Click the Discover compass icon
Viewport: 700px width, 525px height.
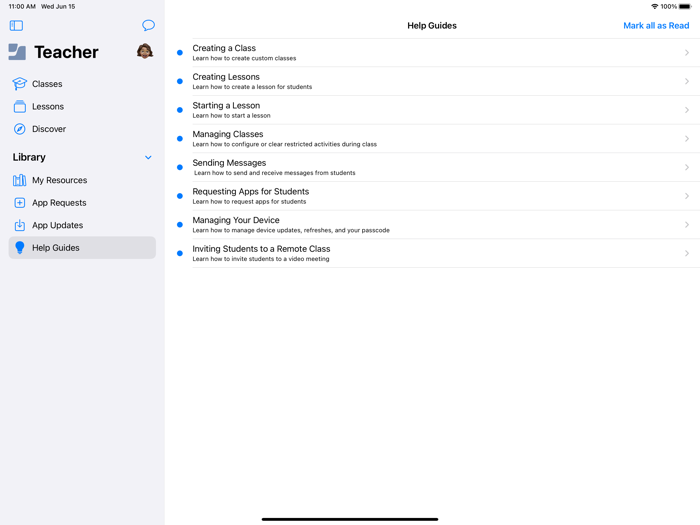(20, 129)
